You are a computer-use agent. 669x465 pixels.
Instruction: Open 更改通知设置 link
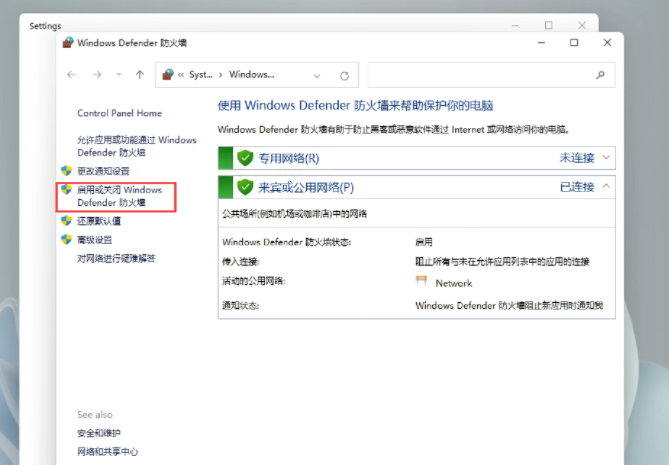[103, 171]
